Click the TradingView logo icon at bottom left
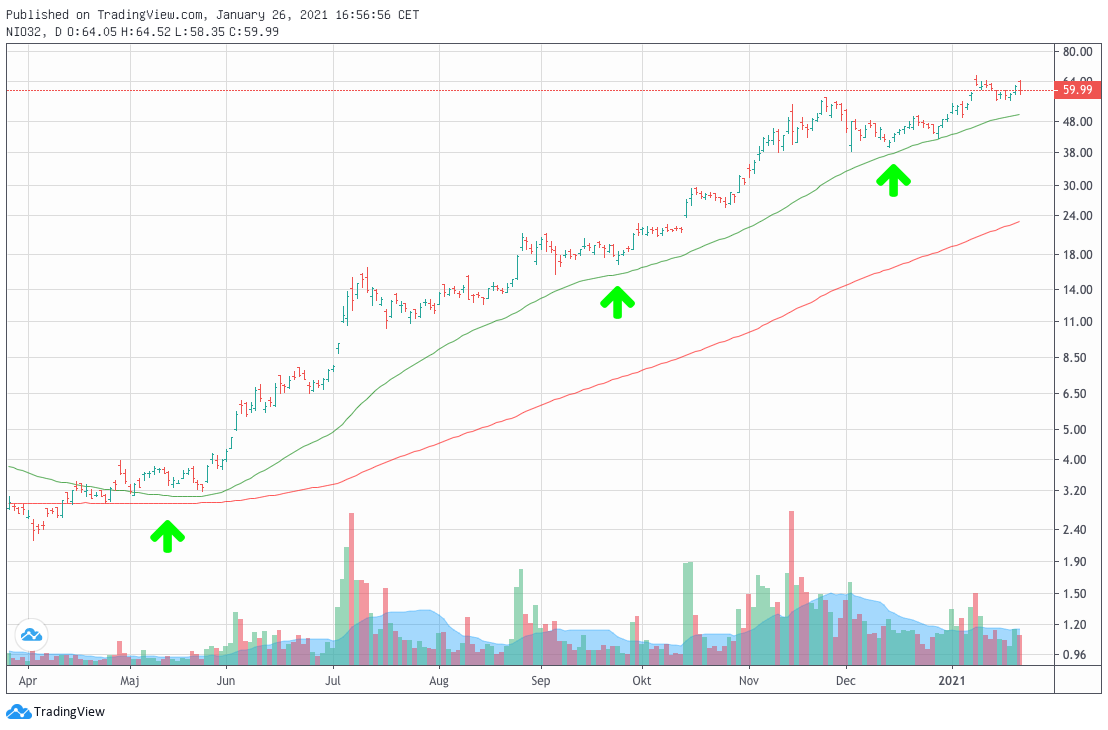The height and width of the screenshot is (730, 1108). point(18,712)
